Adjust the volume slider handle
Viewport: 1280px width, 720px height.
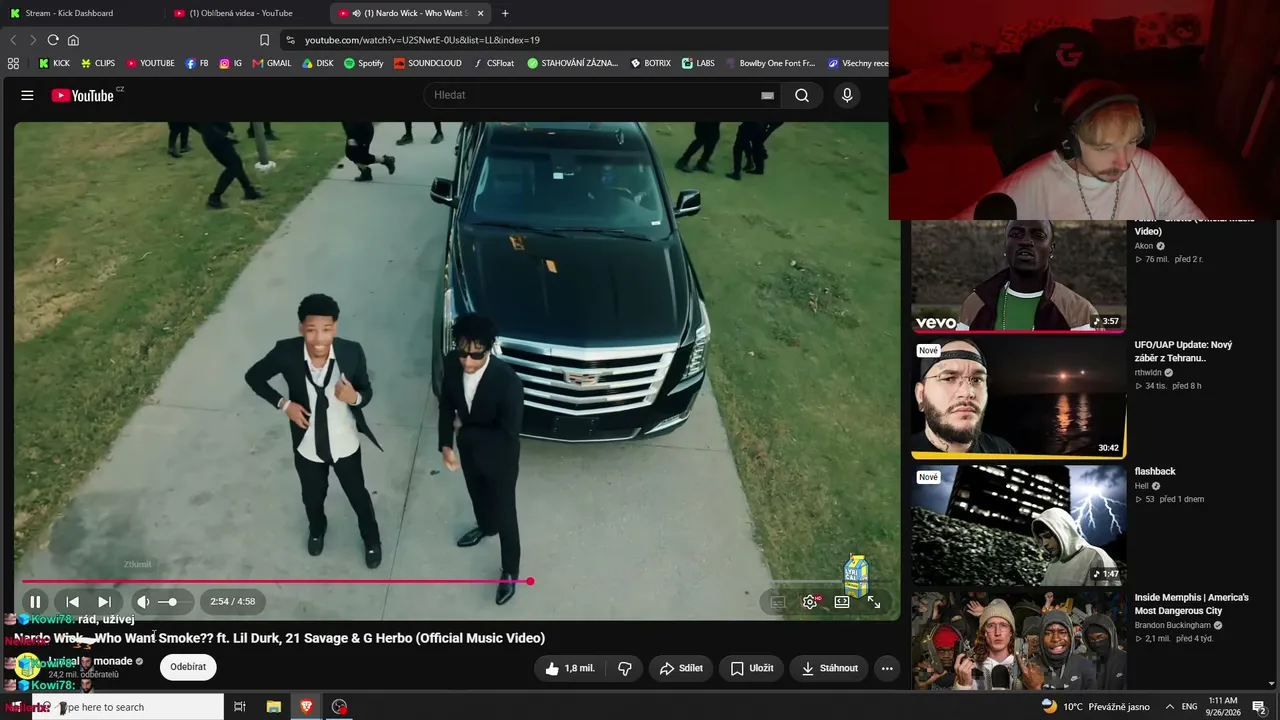point(173,602)
